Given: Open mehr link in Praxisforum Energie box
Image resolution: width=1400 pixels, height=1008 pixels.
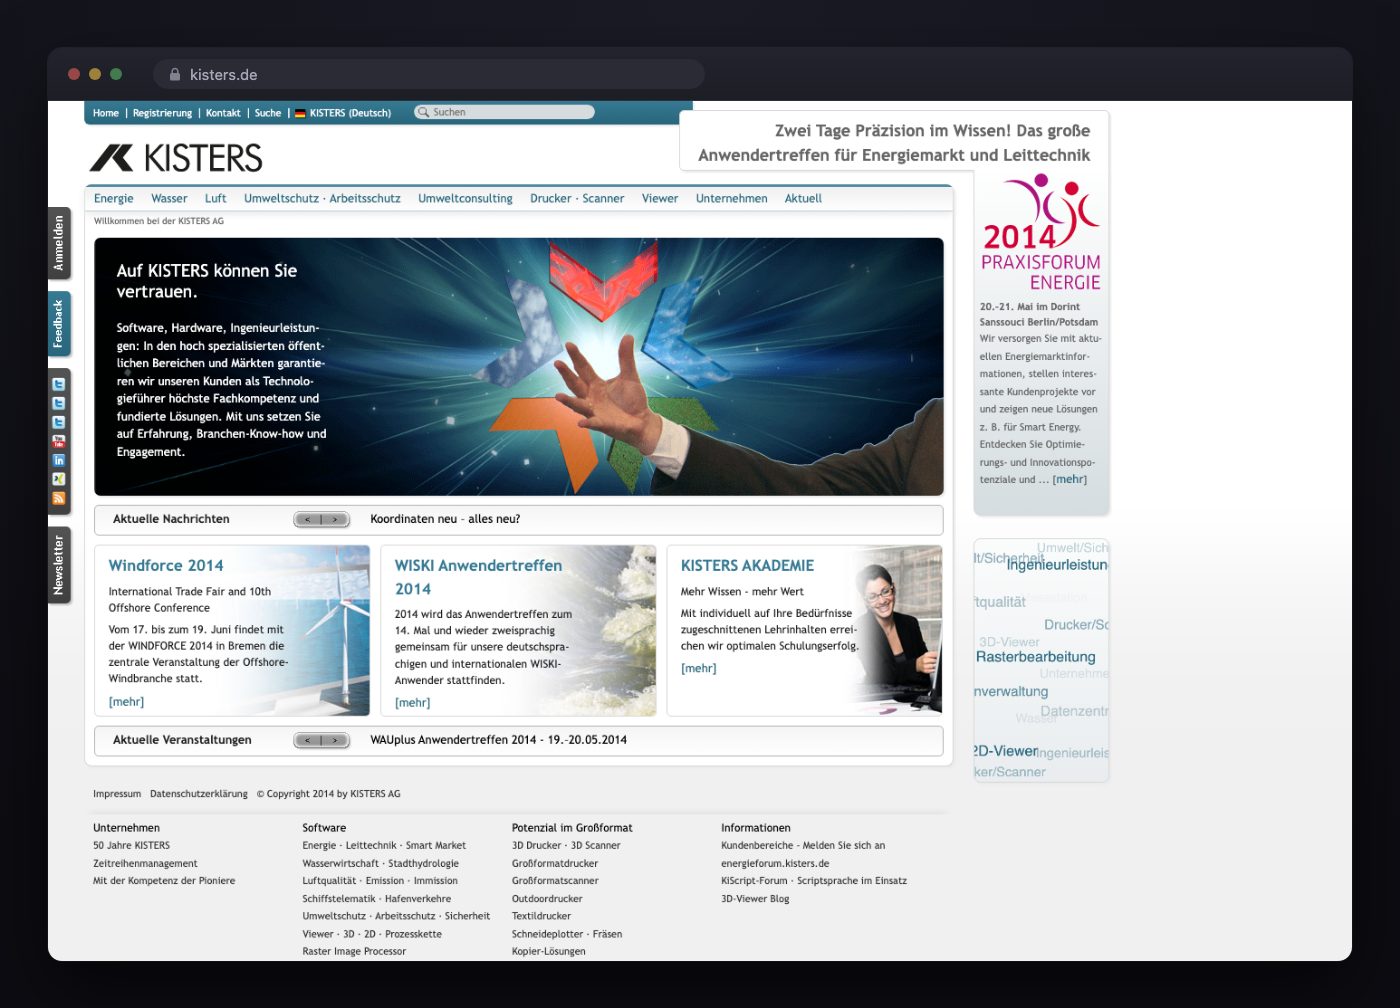Looking at the screenshot, I should coord(1070,480).
